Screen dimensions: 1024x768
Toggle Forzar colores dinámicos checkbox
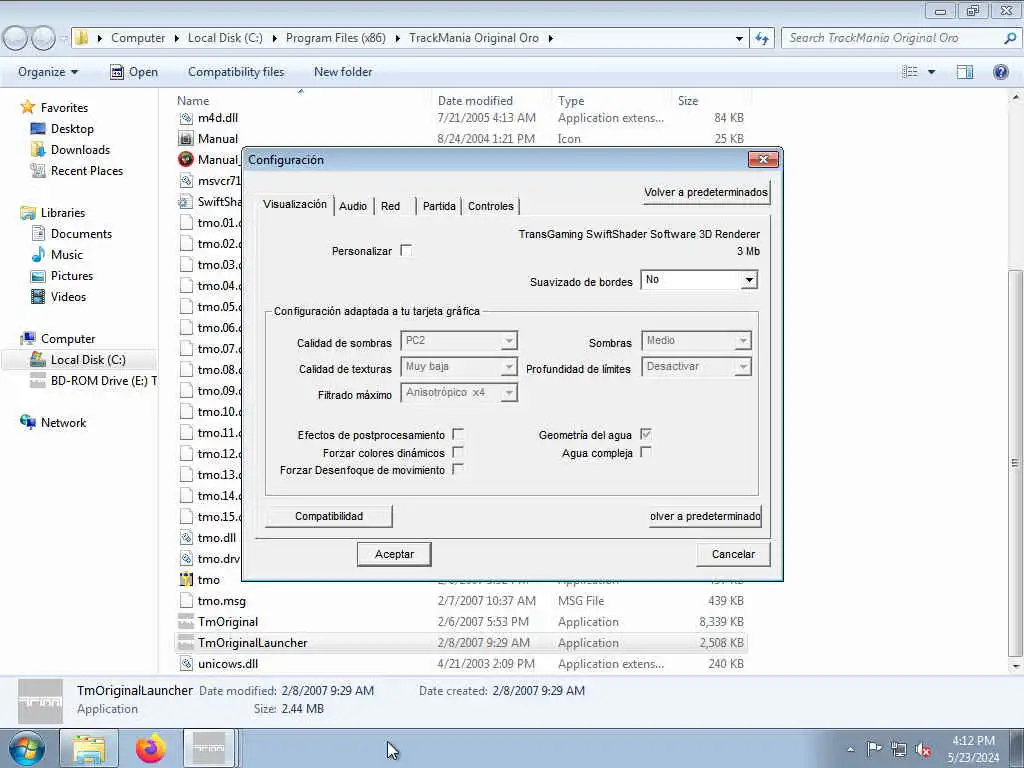pos(458,452)
